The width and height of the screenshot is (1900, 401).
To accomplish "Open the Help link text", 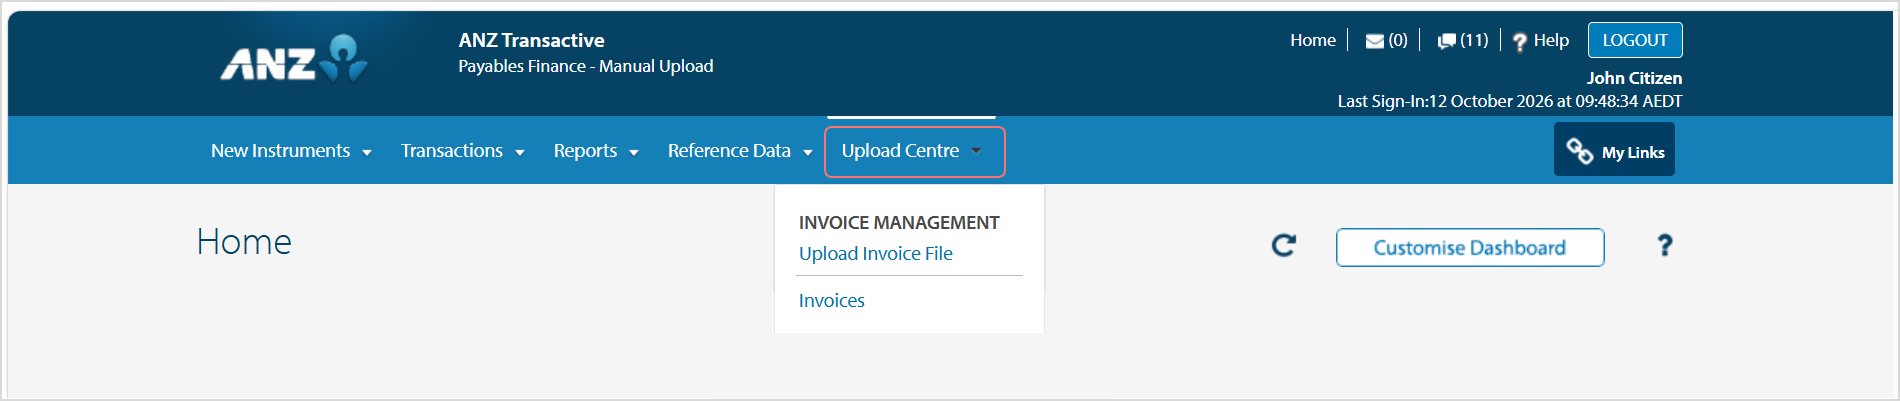I will click(1551, 41).
